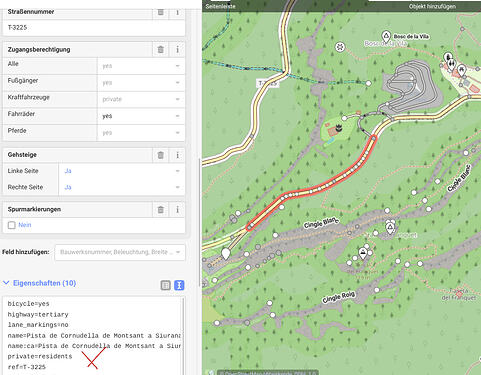The height and width of the screenshot is (375, 481).
Task: Click the T-3225 road label on map
Action: coord(268,83)
